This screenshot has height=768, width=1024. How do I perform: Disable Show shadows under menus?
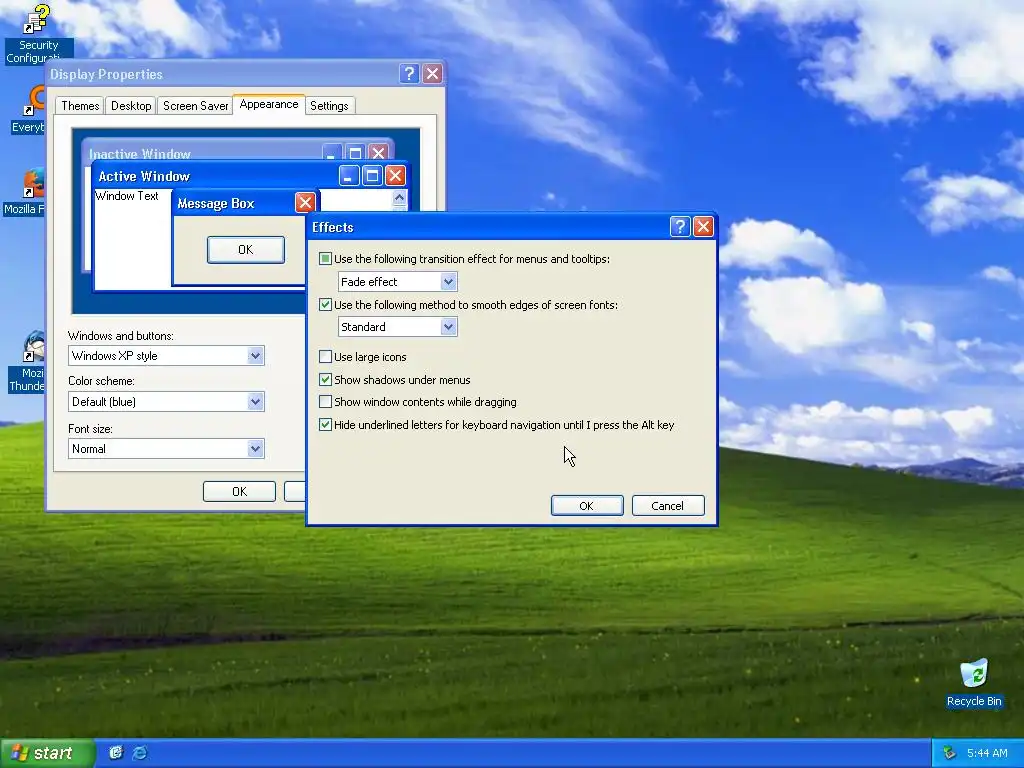point(325,379)
